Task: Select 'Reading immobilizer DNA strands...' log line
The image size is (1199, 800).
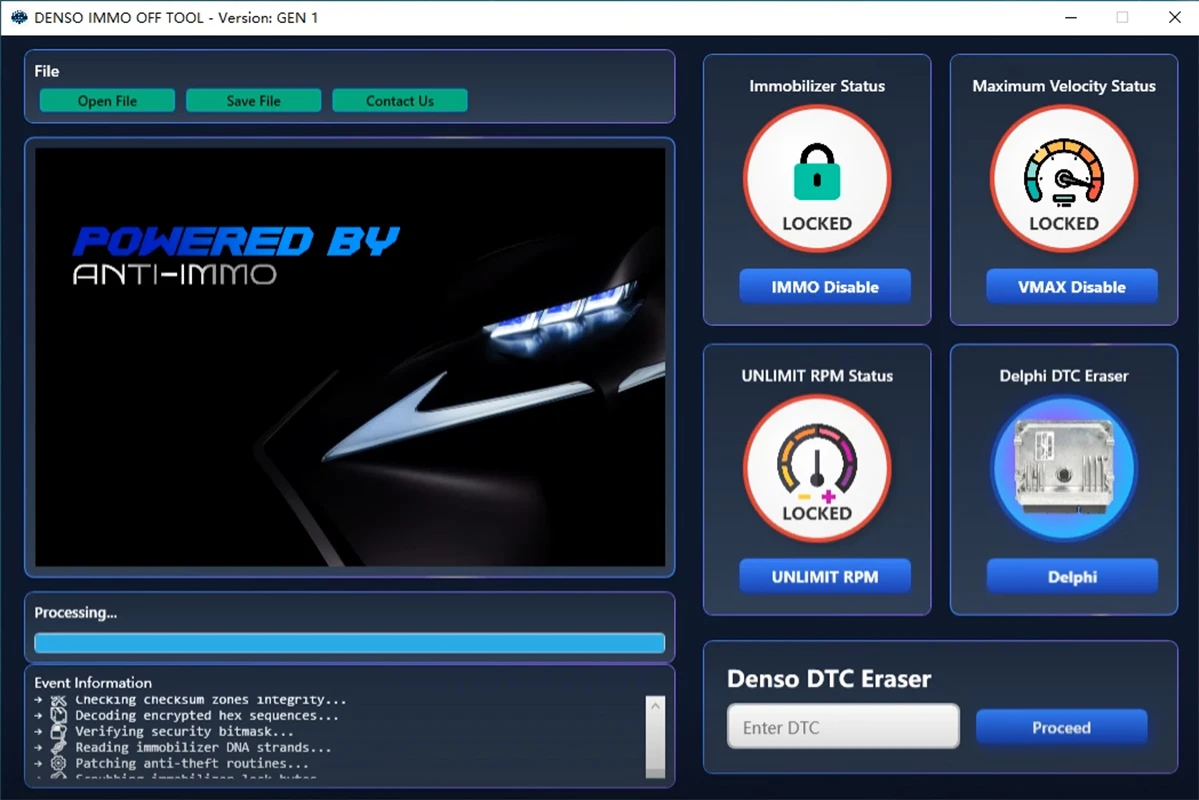Action: point(203,747)
